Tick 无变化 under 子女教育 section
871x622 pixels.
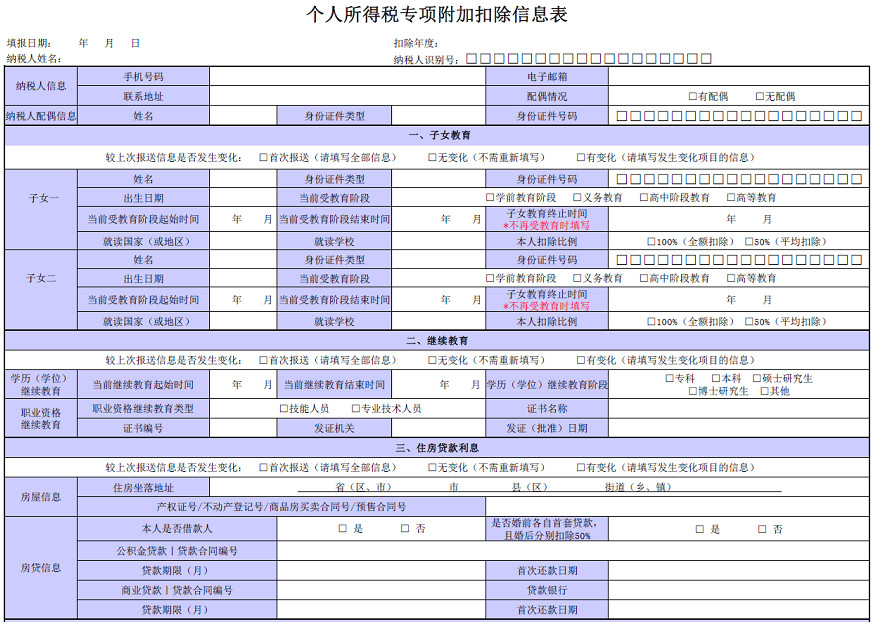click(x=432, y=158)
